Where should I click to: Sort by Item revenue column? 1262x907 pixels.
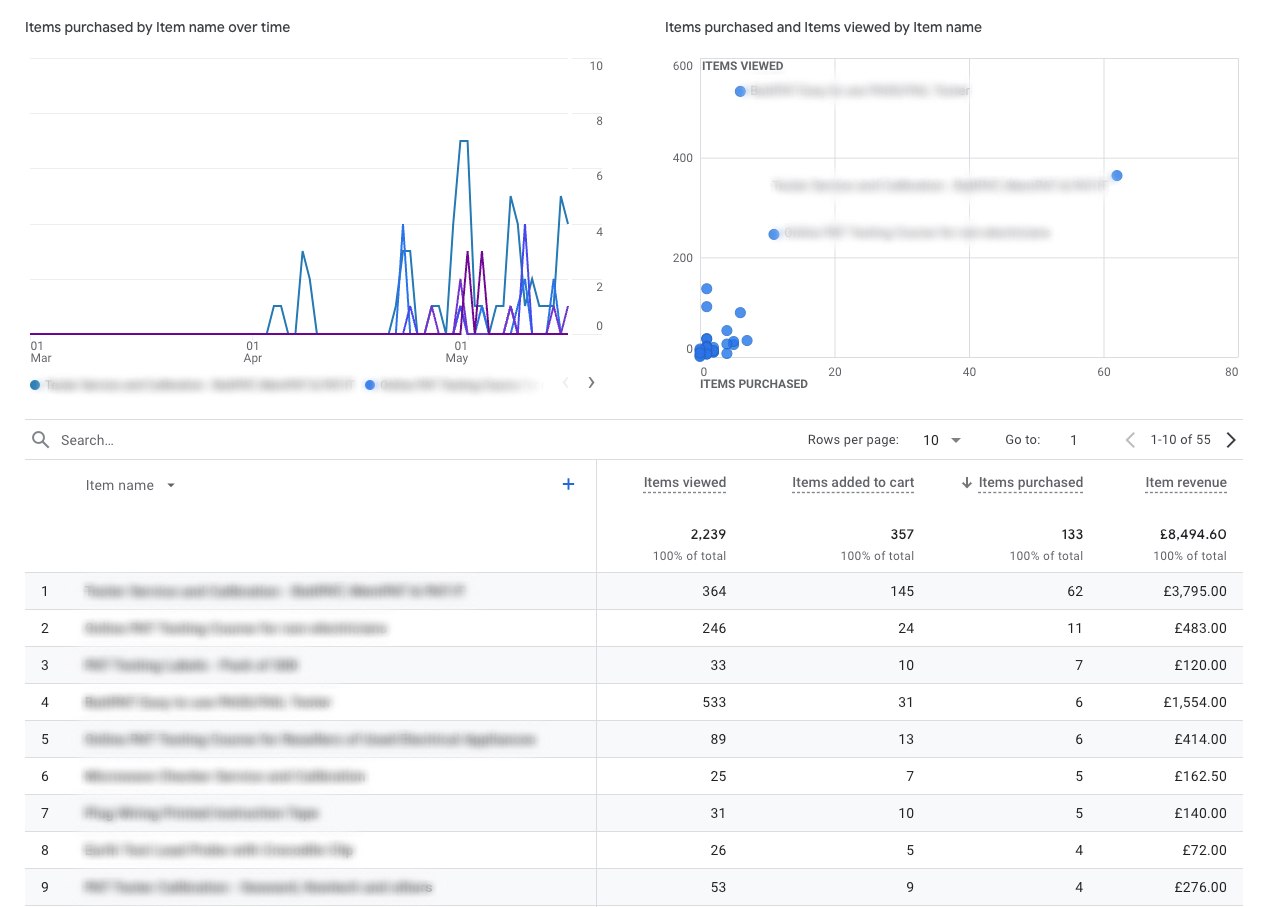click(1186, 482)
